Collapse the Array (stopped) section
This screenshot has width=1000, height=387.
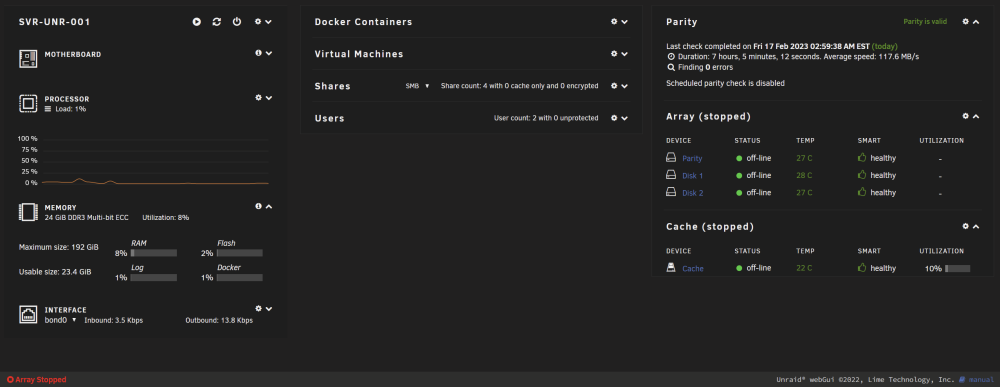[976, 116]
